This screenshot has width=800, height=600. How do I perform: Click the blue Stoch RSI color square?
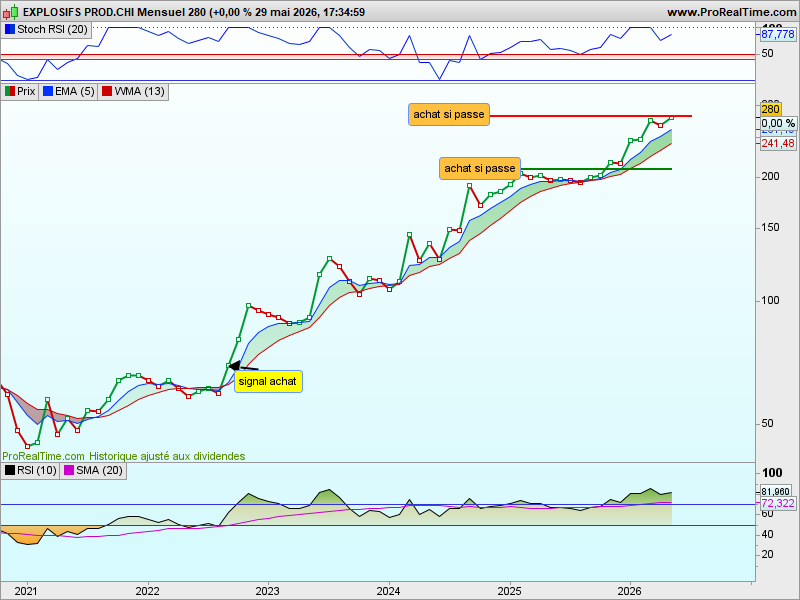[x=10, y=29]
